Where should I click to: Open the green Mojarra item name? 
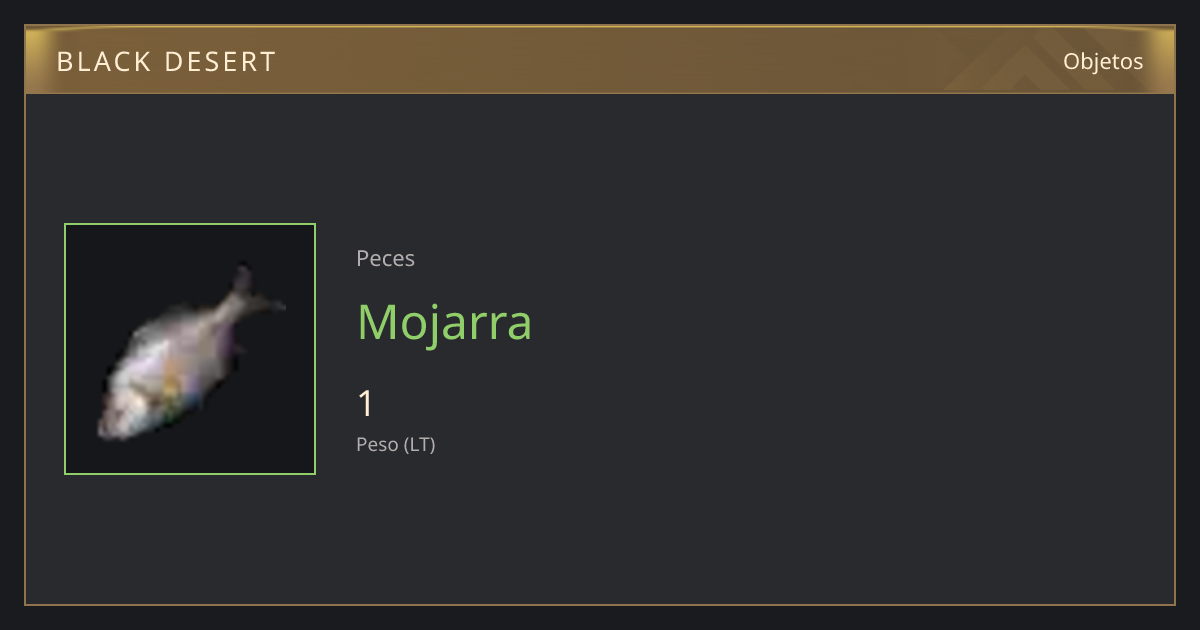[x=444, y=322]
